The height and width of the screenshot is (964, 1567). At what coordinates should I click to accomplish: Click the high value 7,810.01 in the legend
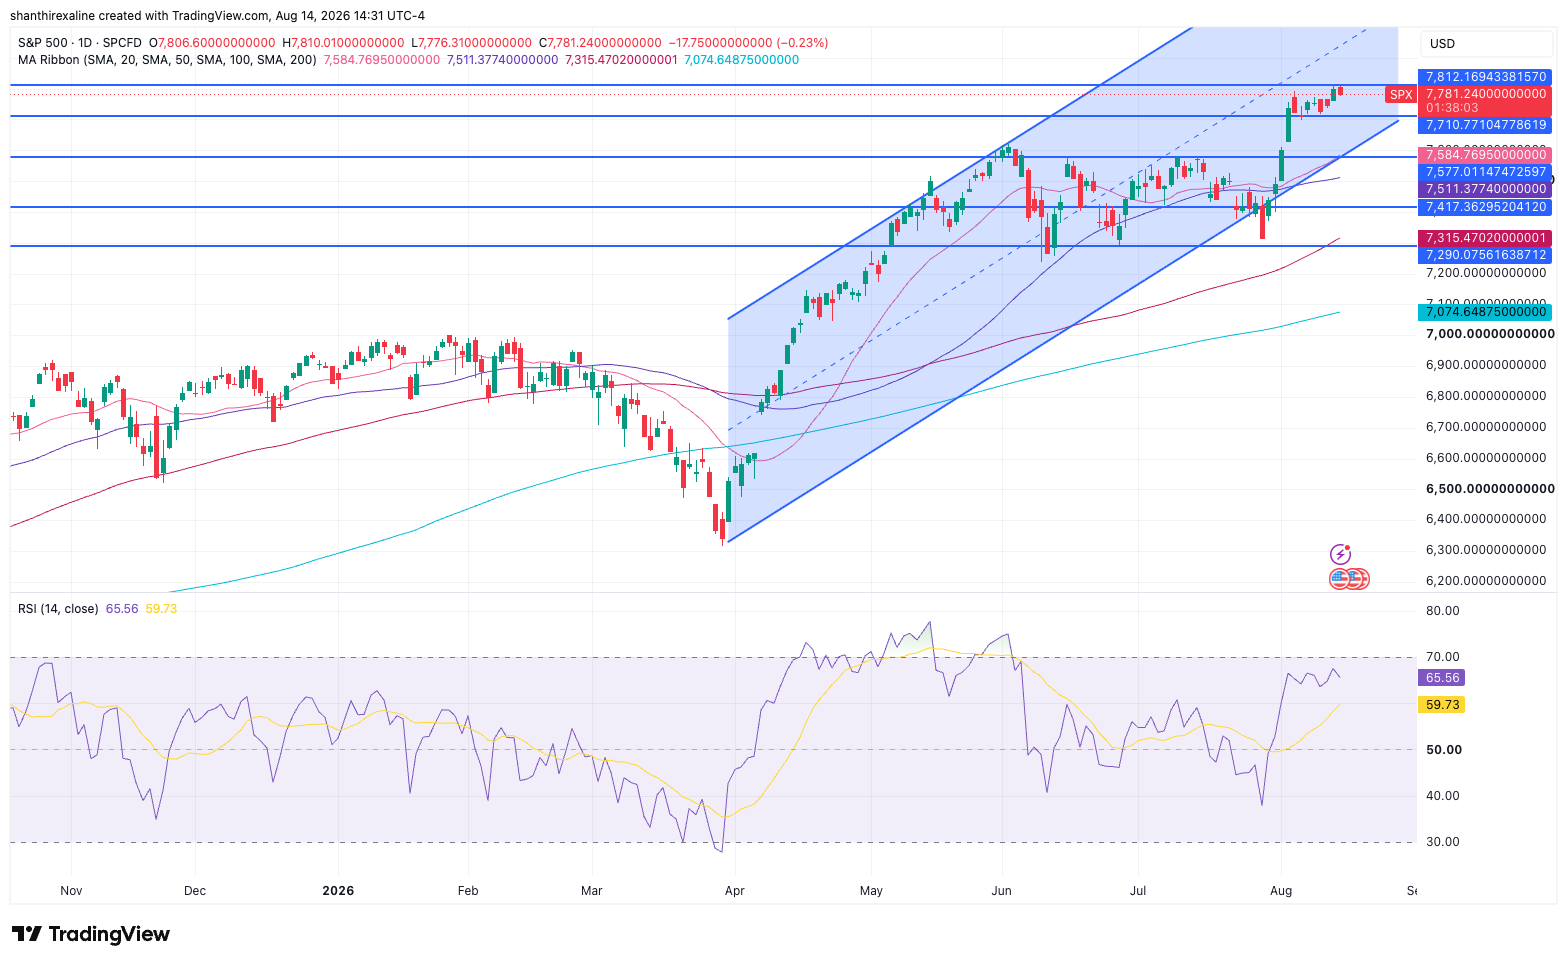click(348, 43)
